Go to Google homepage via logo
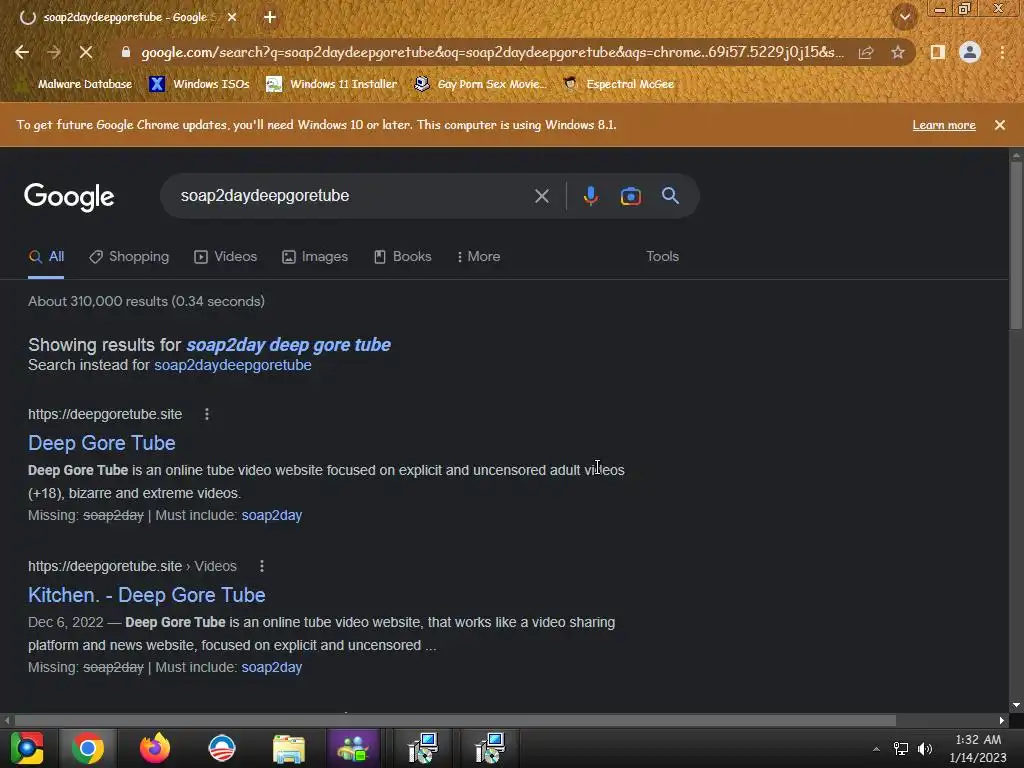 pos(69,197)
